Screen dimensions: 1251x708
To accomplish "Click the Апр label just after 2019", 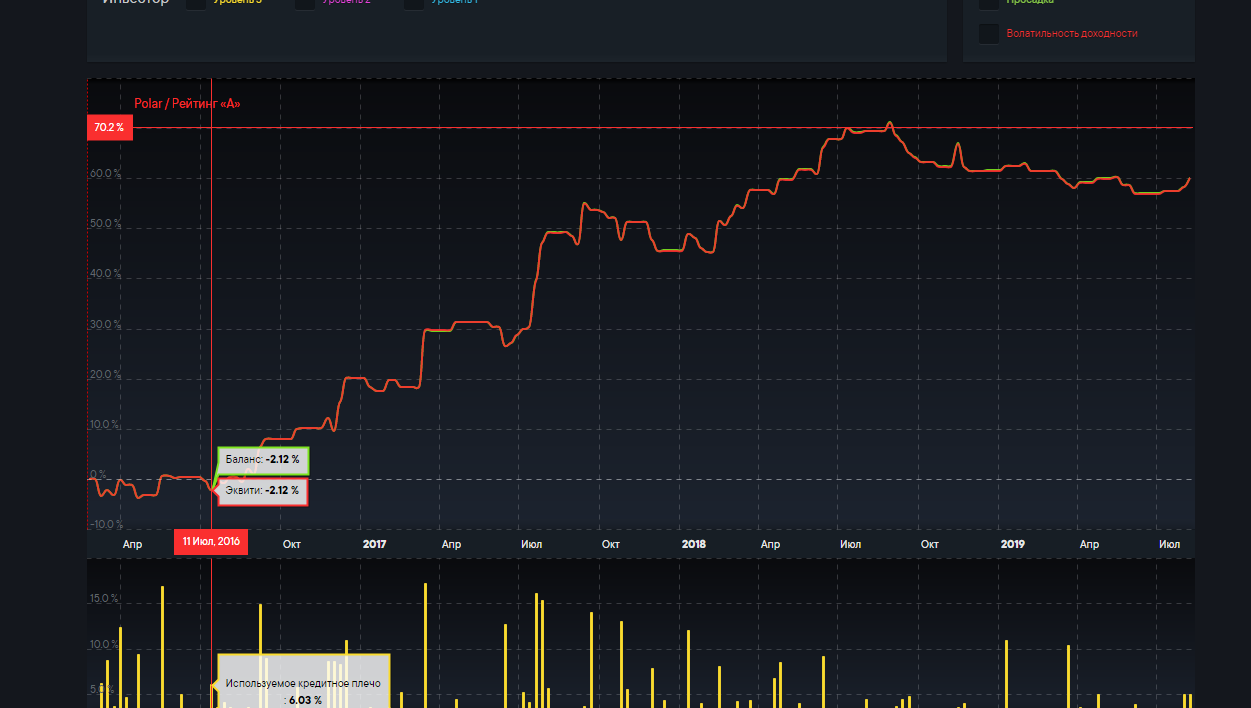I will click(1089, 544).
